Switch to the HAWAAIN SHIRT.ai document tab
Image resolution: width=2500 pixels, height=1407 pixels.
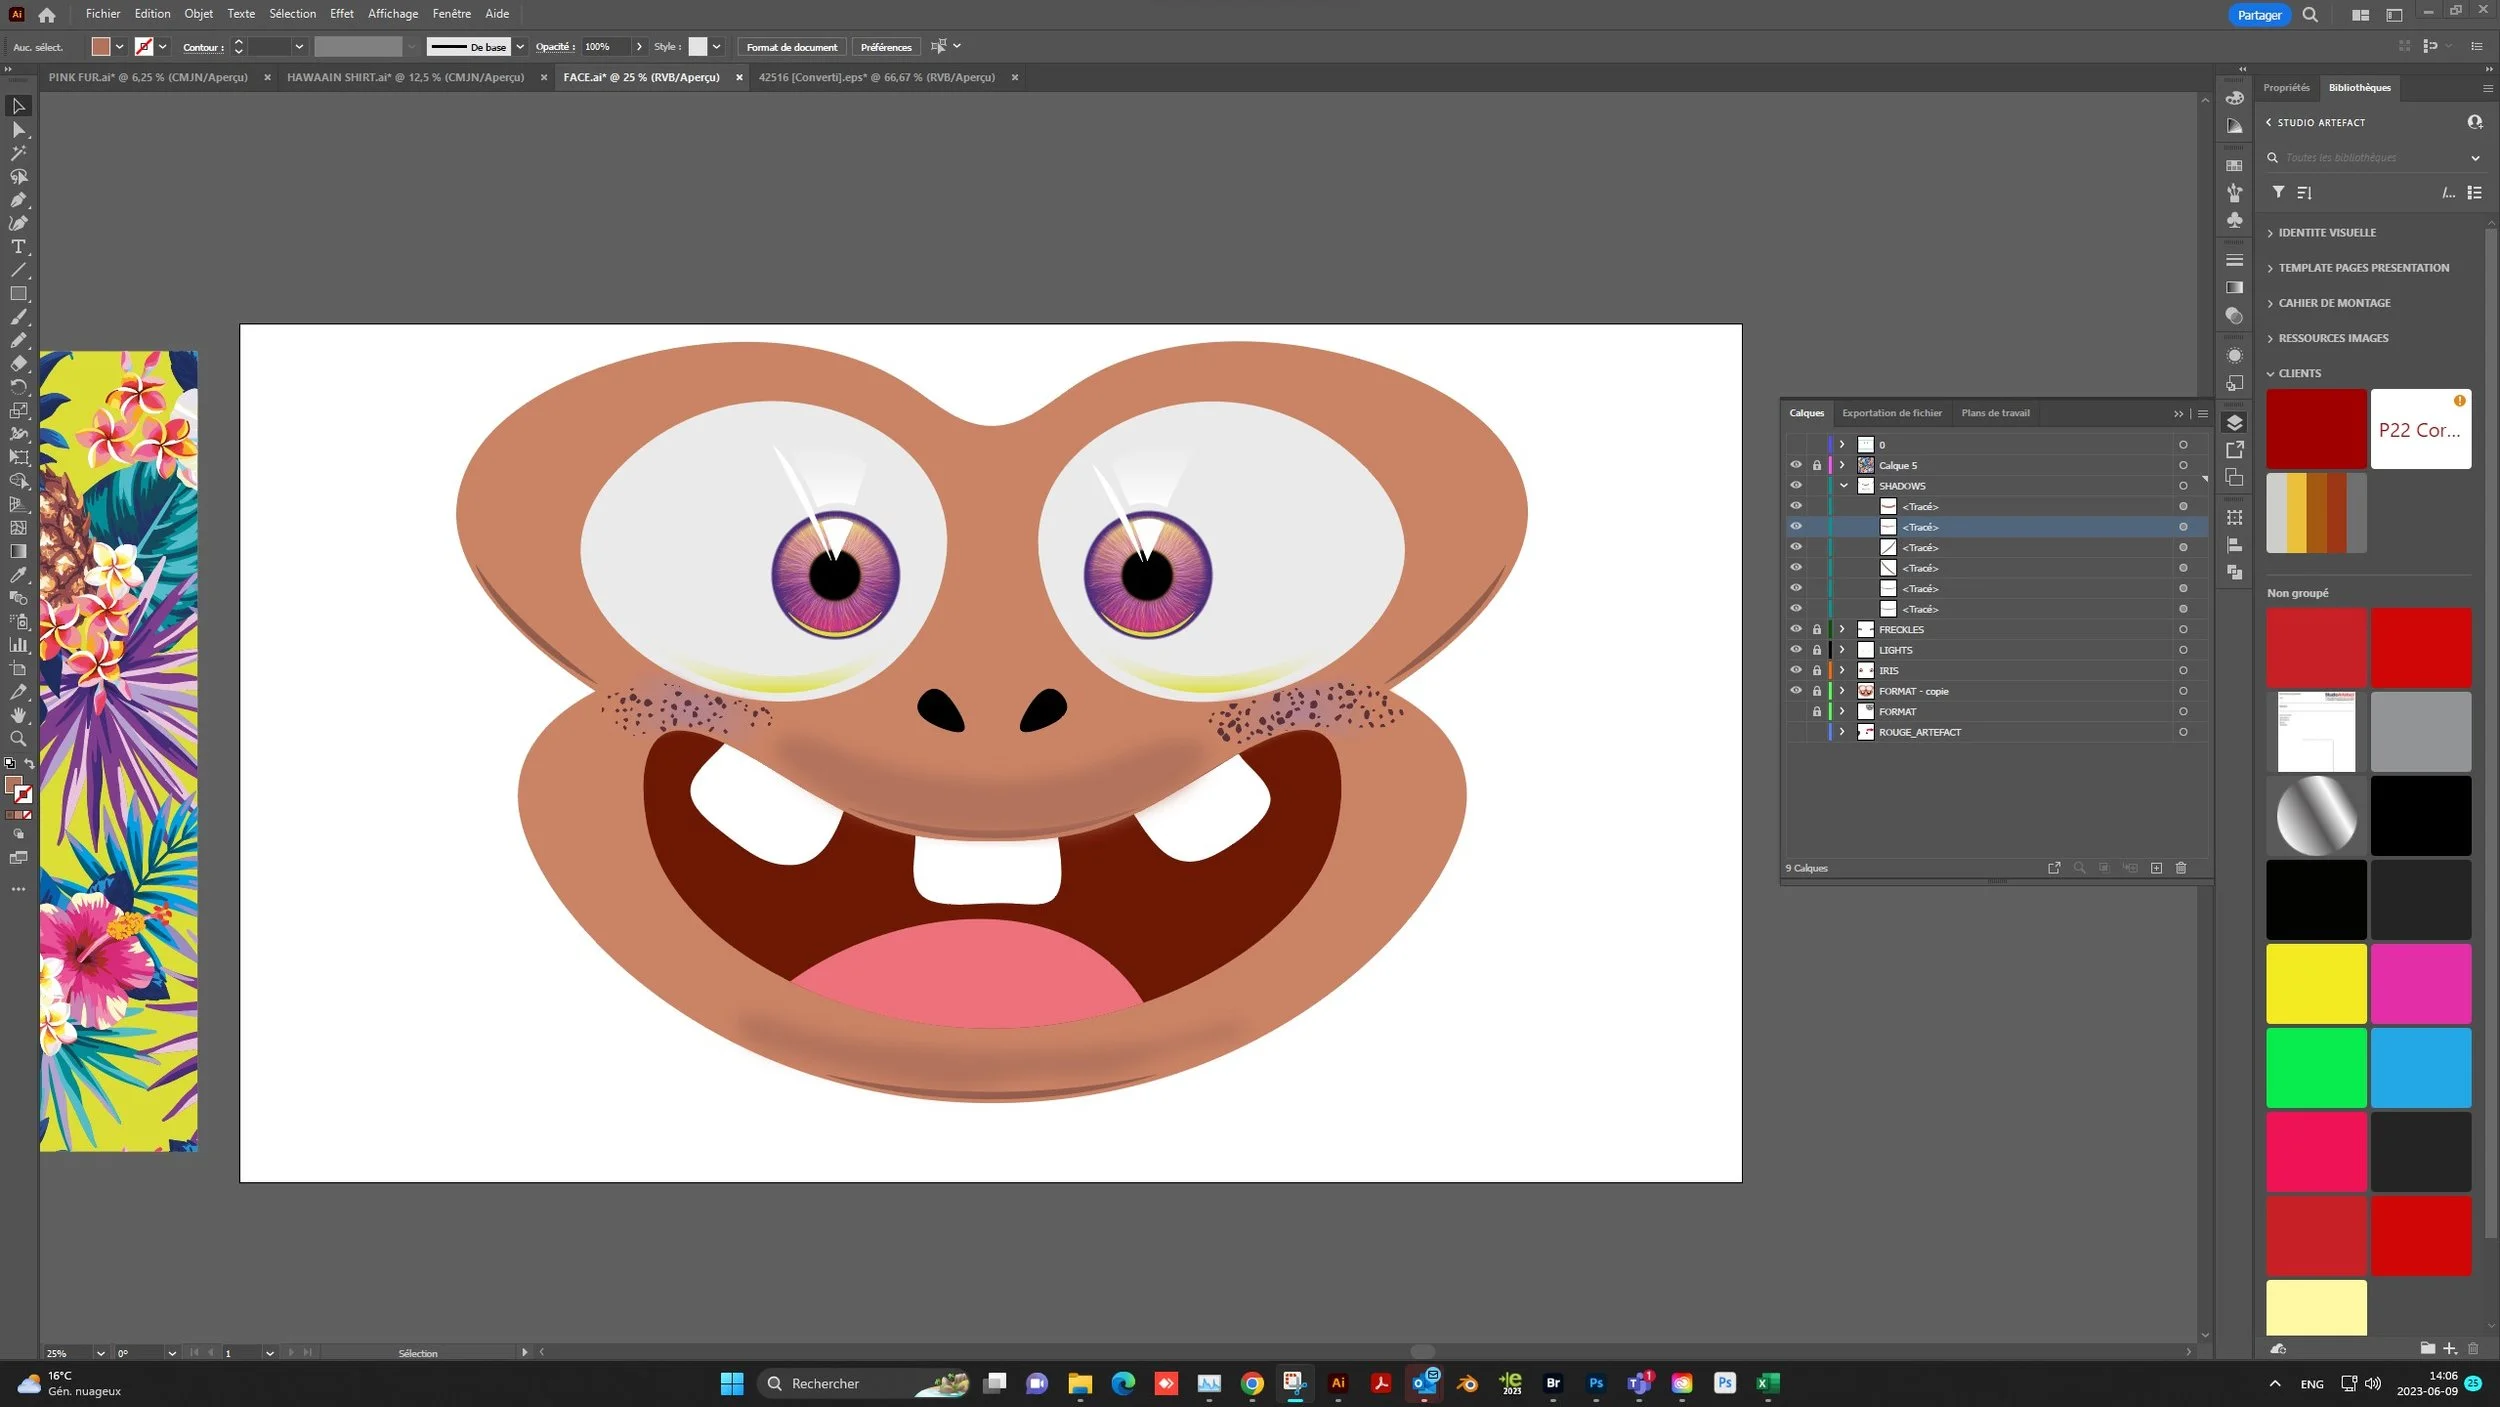[405, 77]
